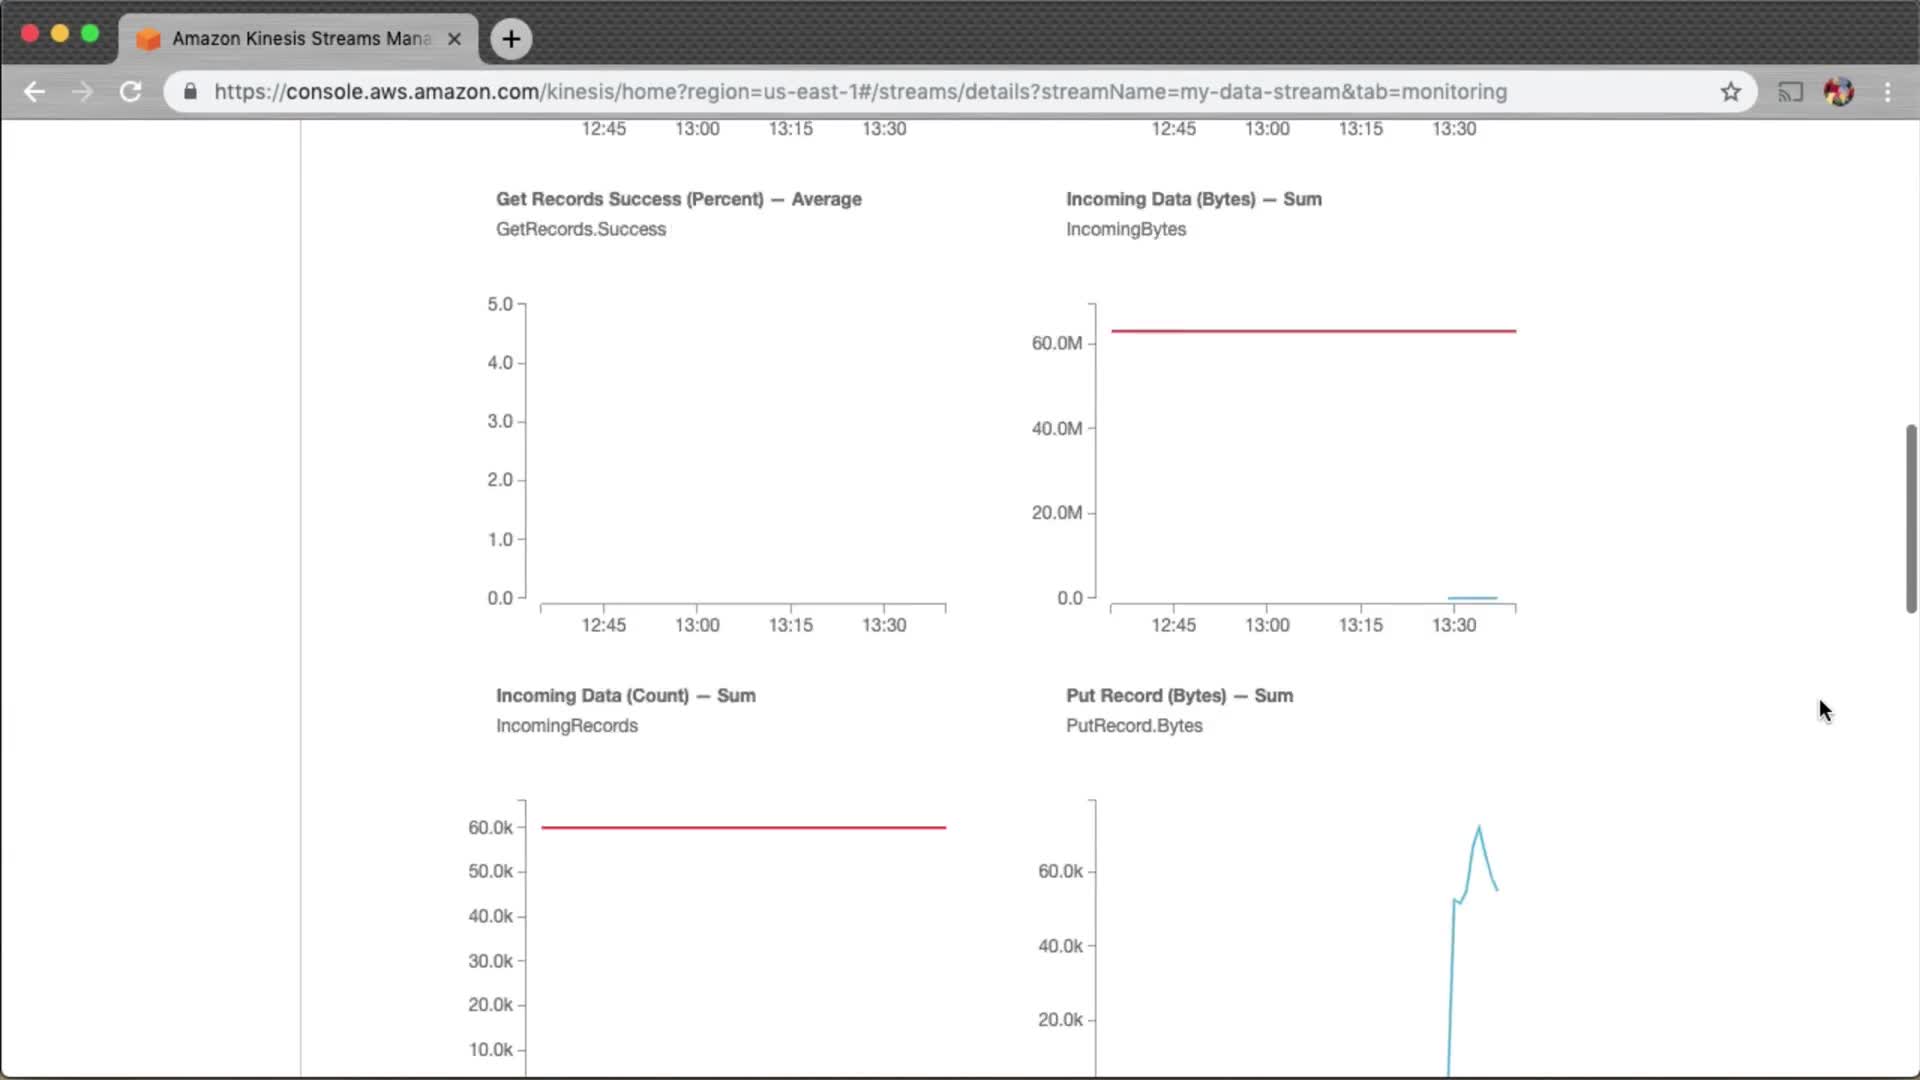This screenshot has height=1080, width=1920.
Task: Click the cast screen icon
Action: [x=1790, y=92]
